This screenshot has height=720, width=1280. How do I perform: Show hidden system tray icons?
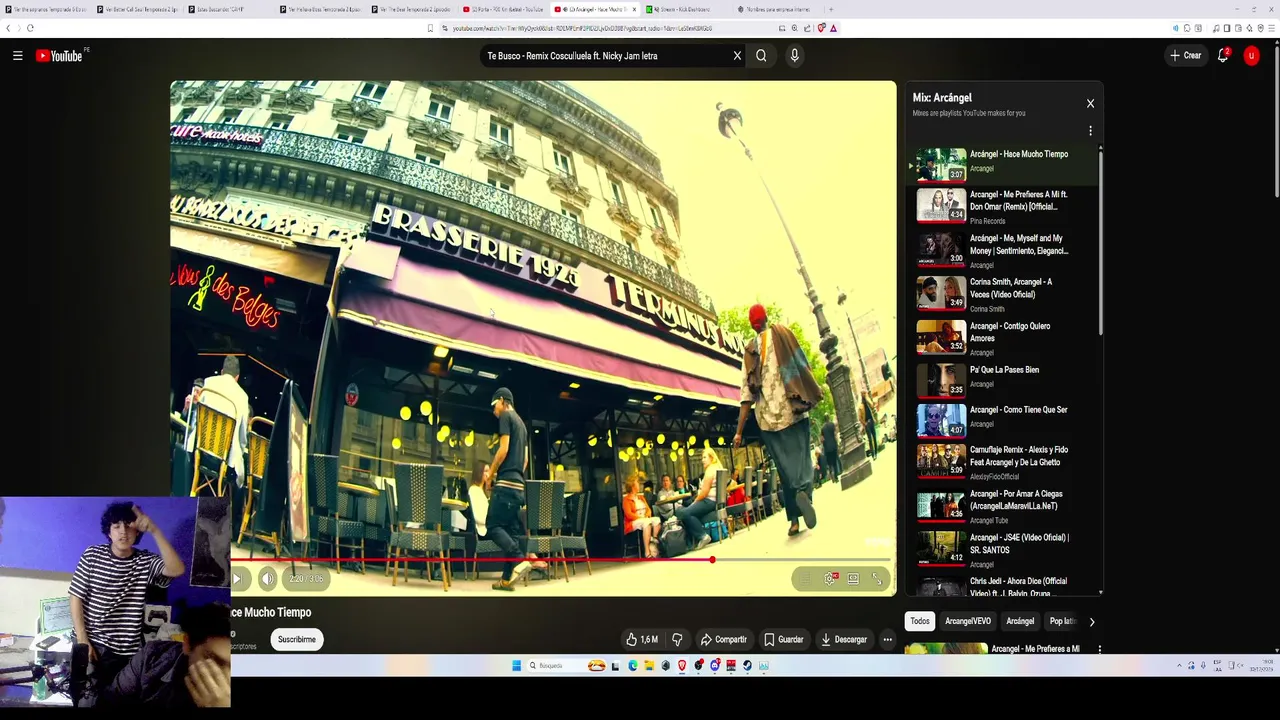[1178, 665]
